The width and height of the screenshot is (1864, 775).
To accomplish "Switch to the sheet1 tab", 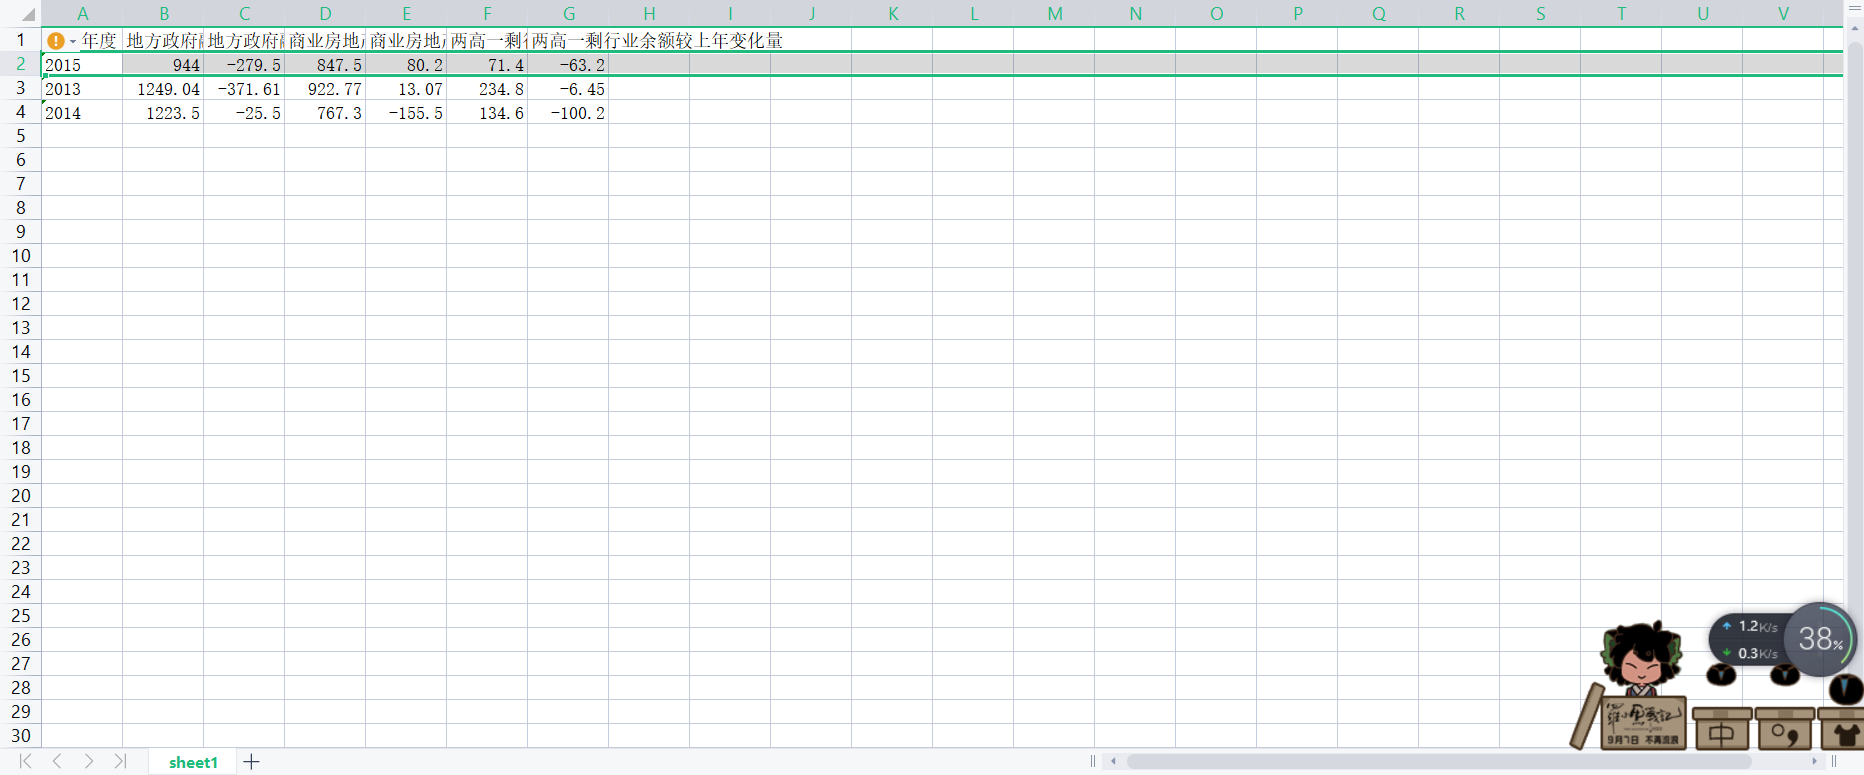I will click(193, 762).
